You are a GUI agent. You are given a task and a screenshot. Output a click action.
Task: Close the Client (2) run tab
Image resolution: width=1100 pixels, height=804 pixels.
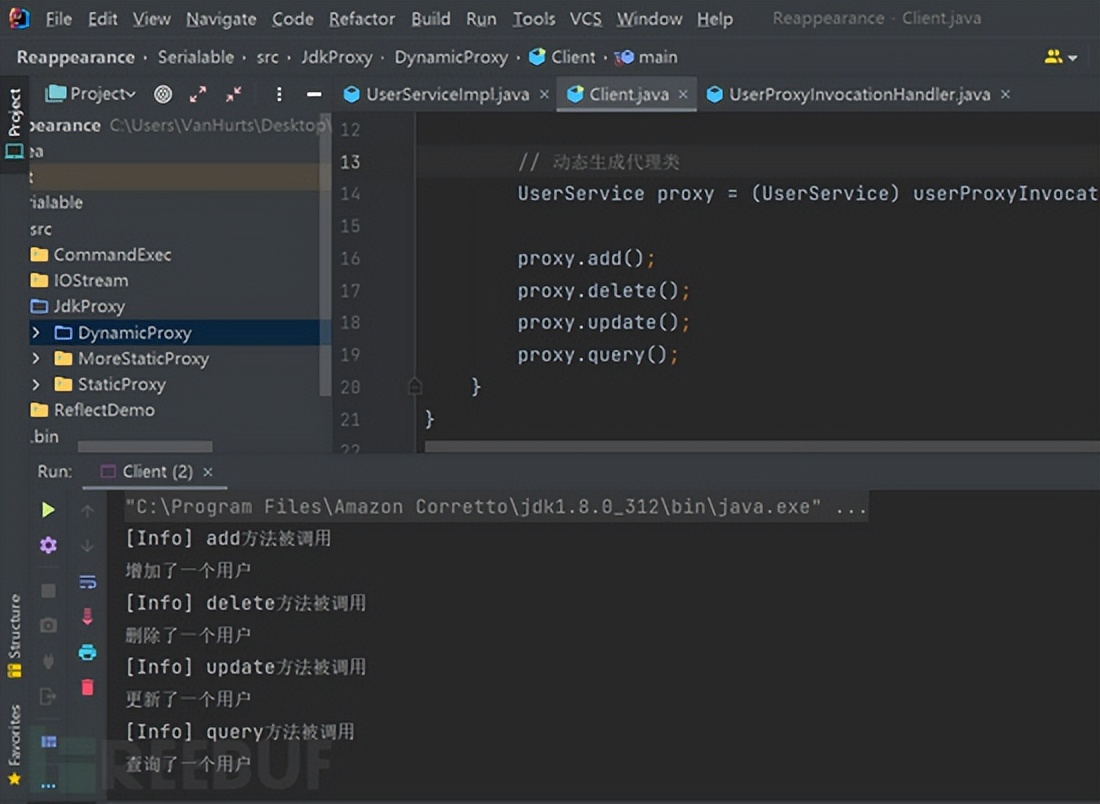click(208, 471)
